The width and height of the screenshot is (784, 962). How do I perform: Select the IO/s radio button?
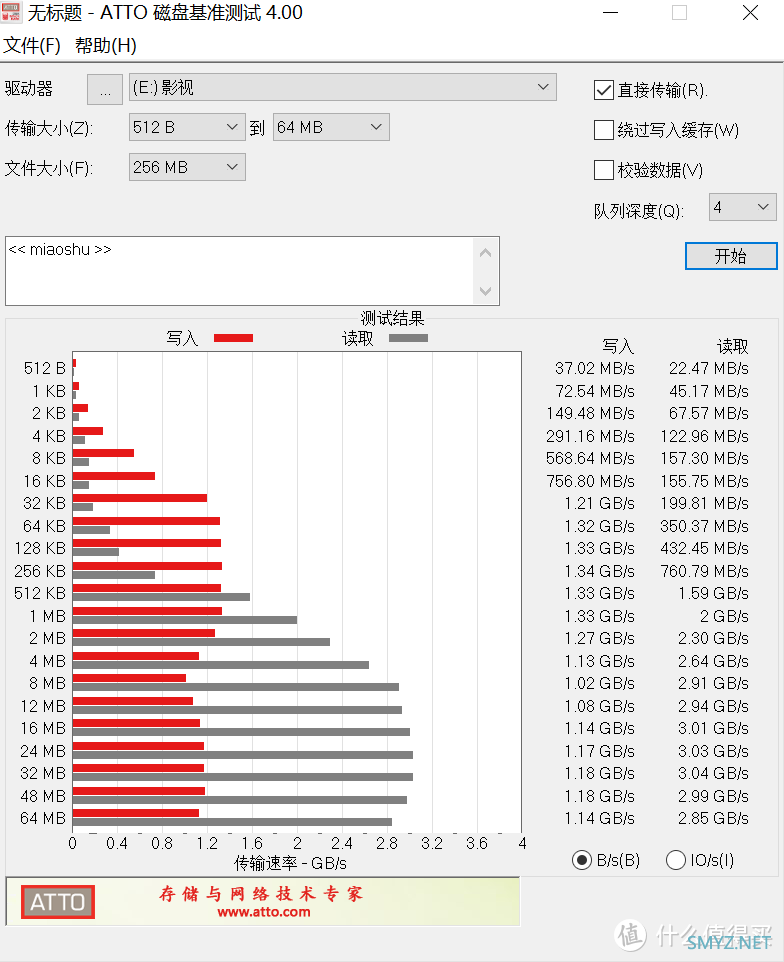tap(676, 860)
